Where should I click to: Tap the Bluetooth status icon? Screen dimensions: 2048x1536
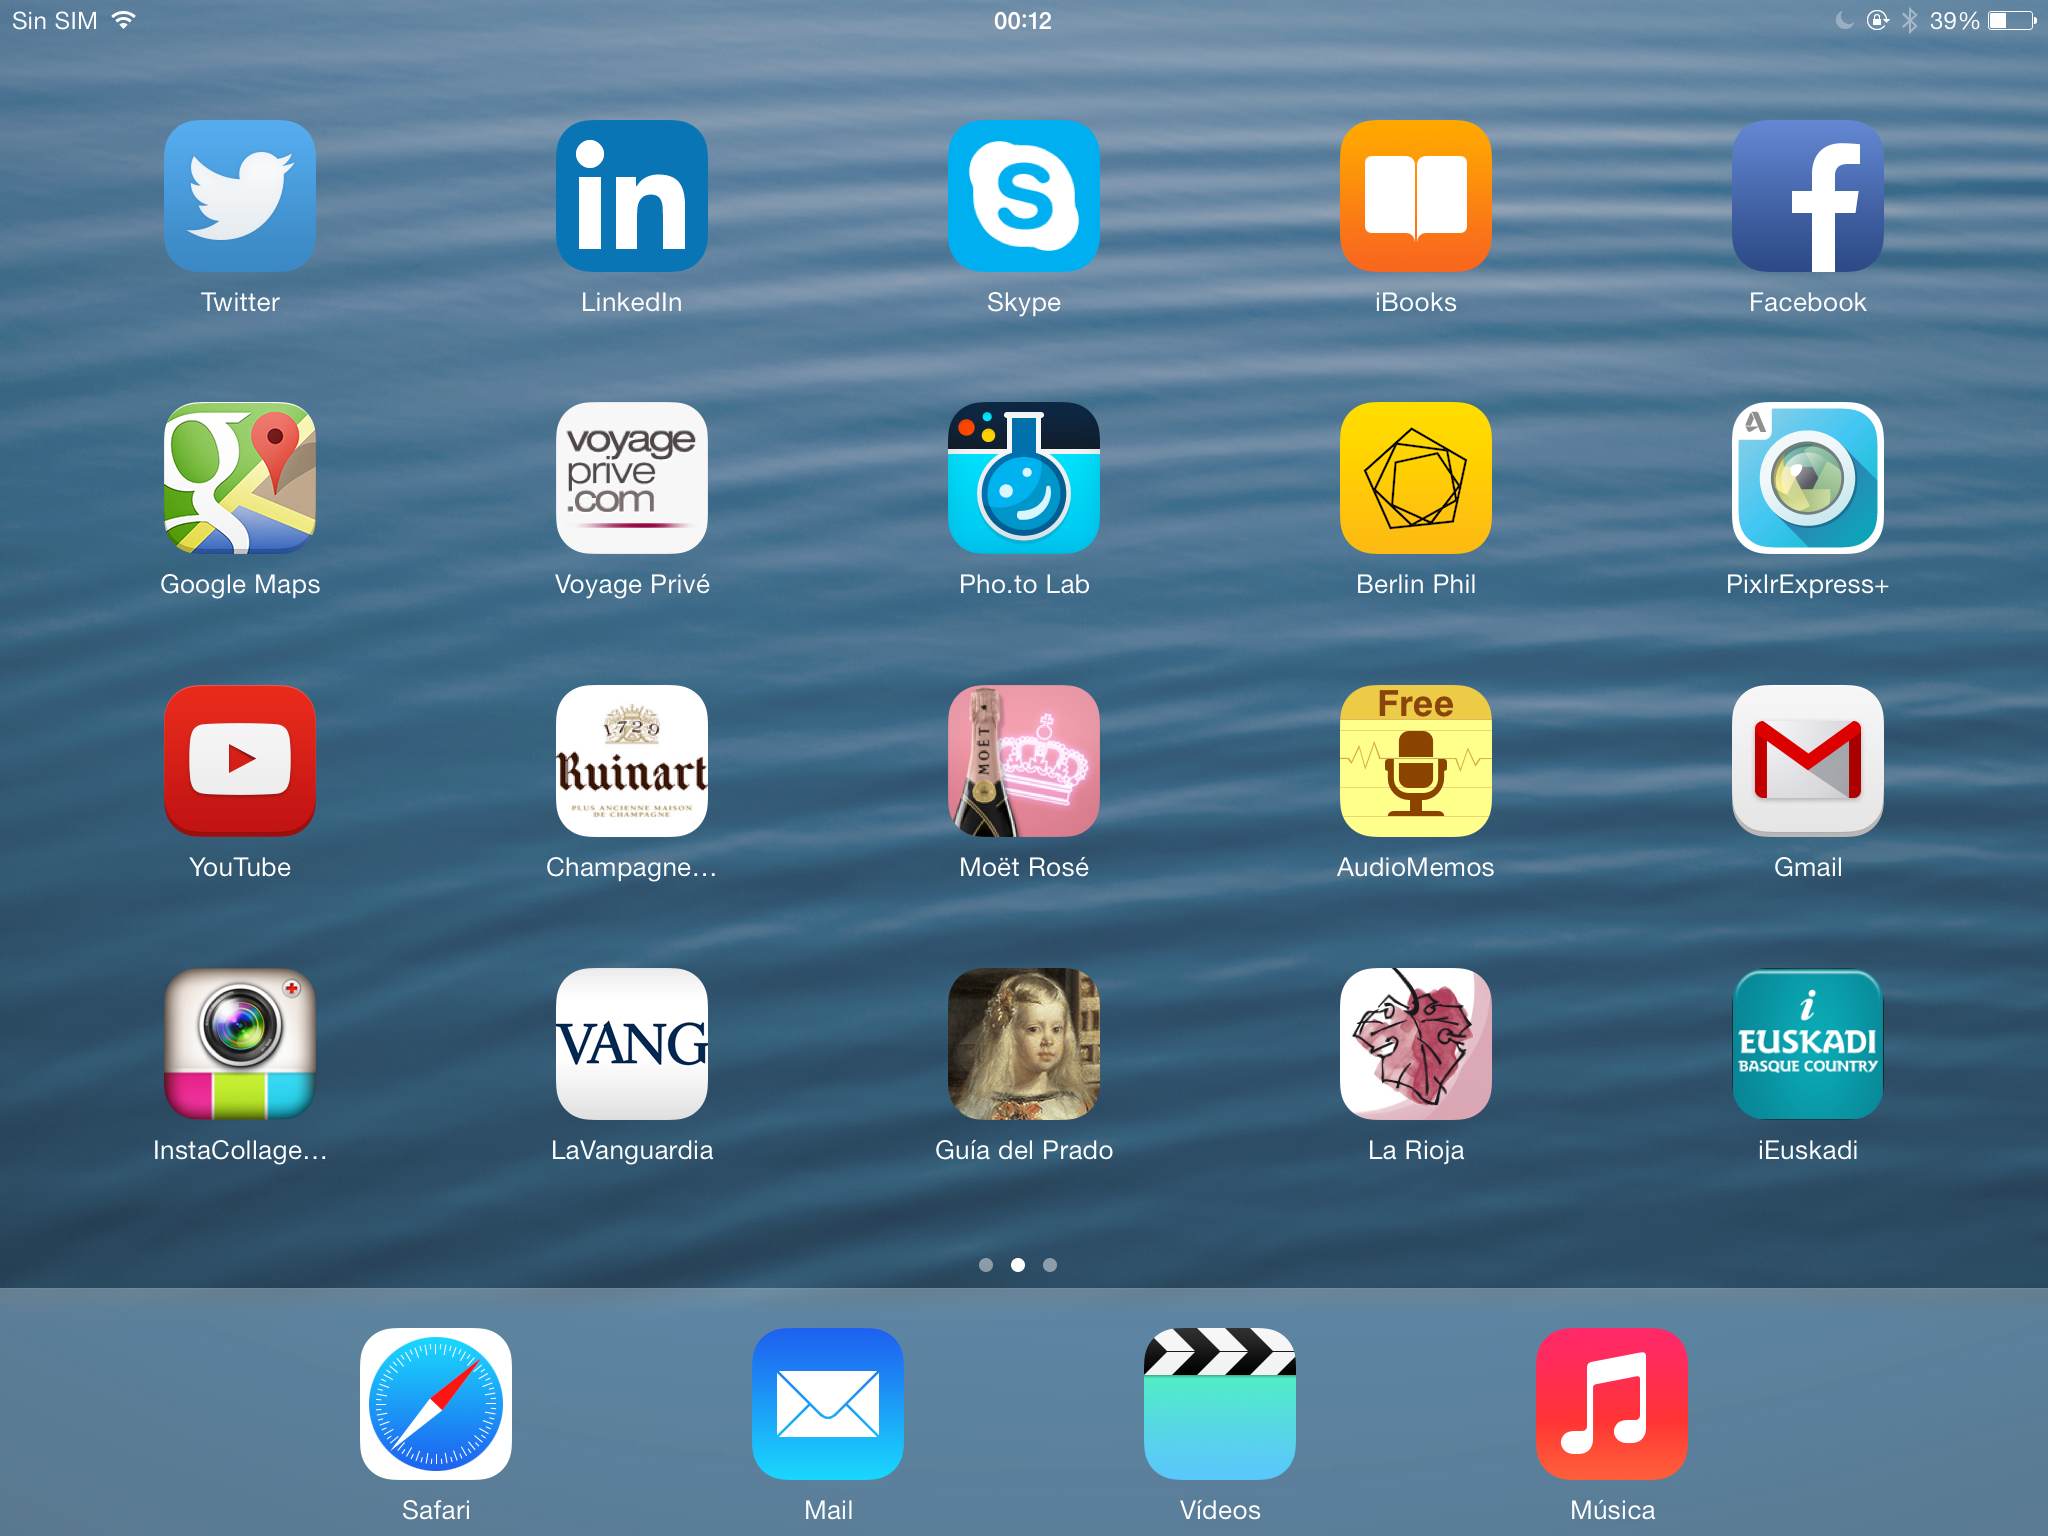[x=1909, y=20]
